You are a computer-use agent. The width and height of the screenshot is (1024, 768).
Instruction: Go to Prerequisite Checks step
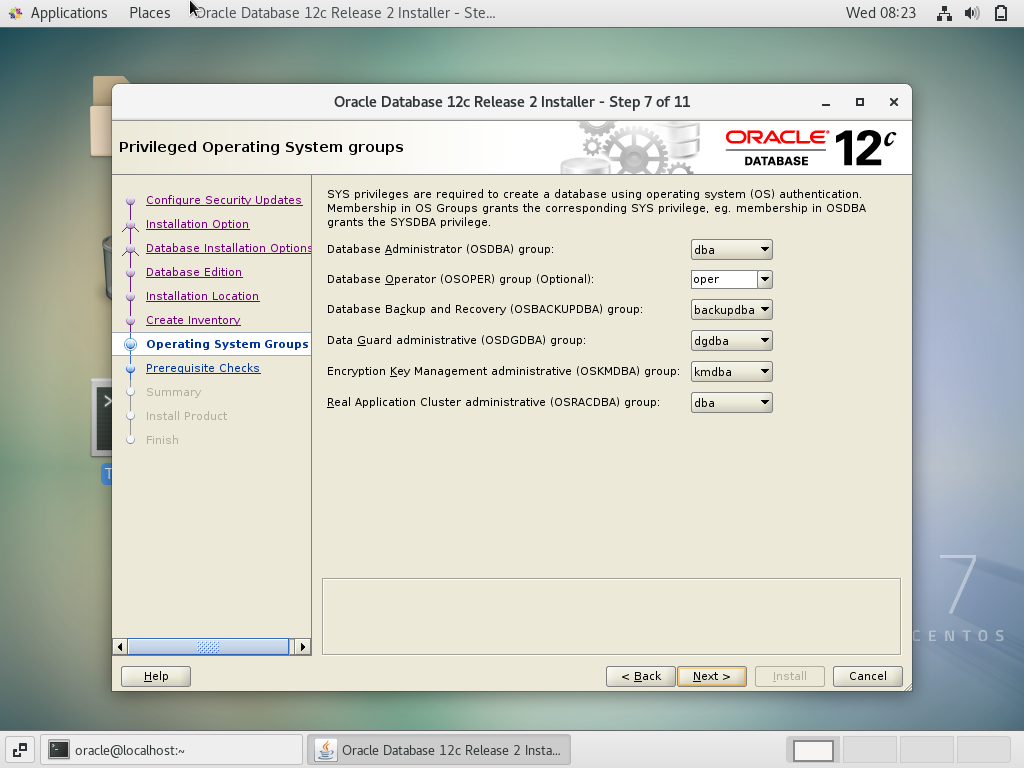[x=202, y=368]
